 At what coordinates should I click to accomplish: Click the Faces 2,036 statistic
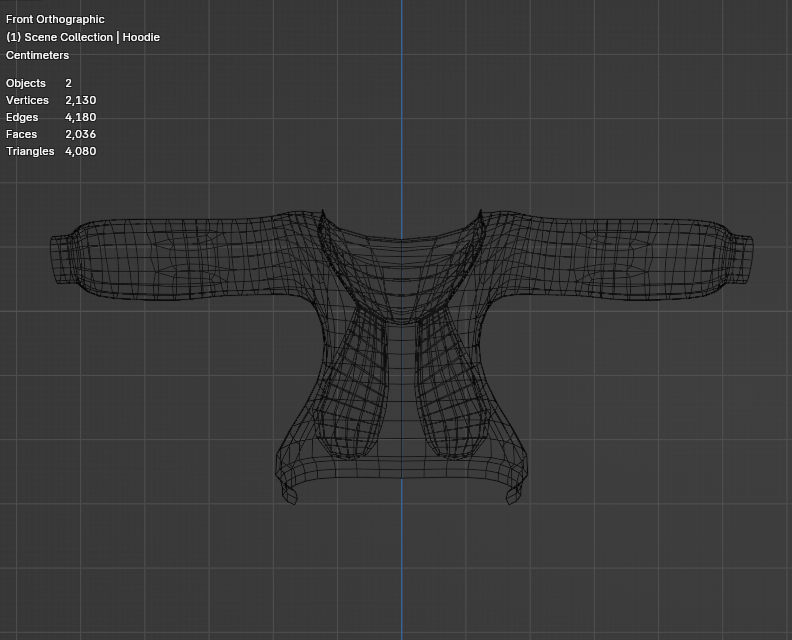[x=51, y=134]
